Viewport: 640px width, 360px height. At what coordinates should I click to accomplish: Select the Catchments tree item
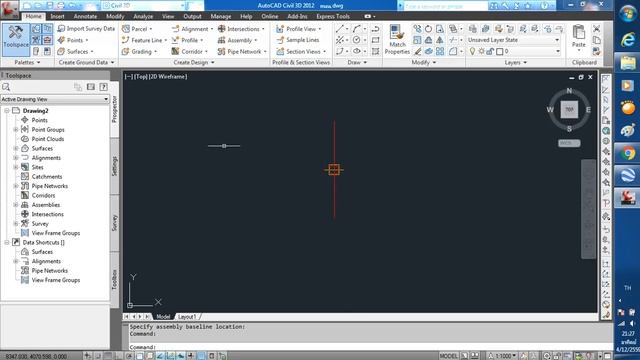pos(47,177)
